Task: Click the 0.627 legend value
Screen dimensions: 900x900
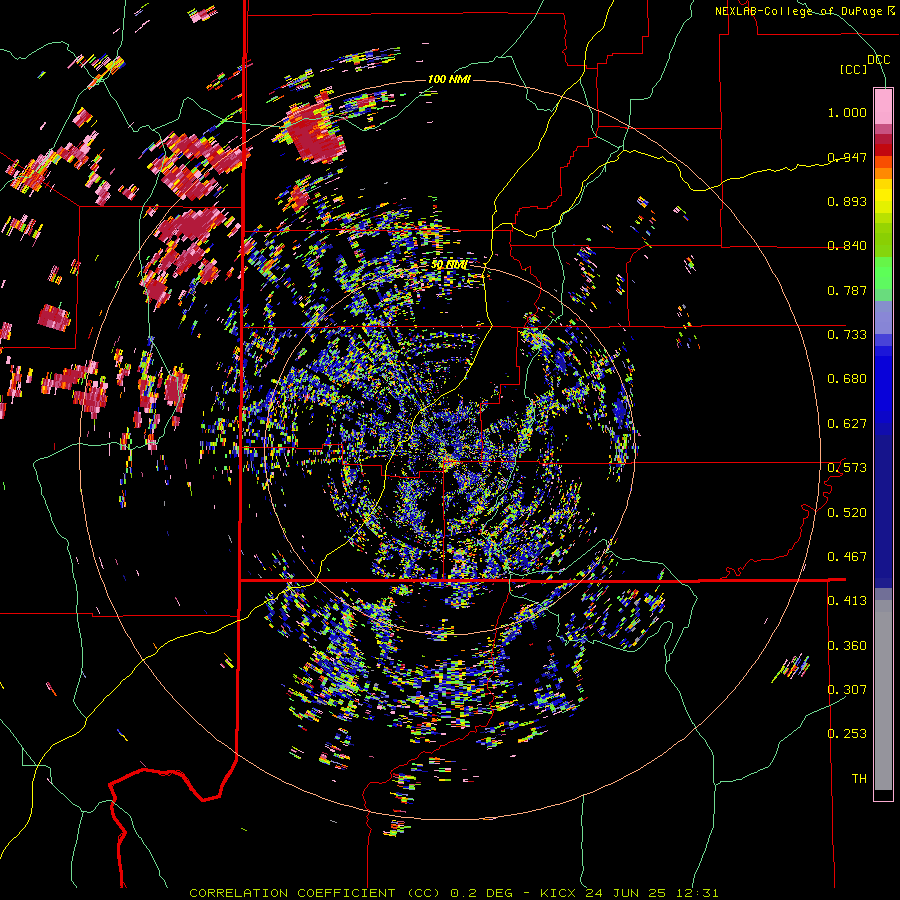Action: pyautogui.click(x=847, y=424)
